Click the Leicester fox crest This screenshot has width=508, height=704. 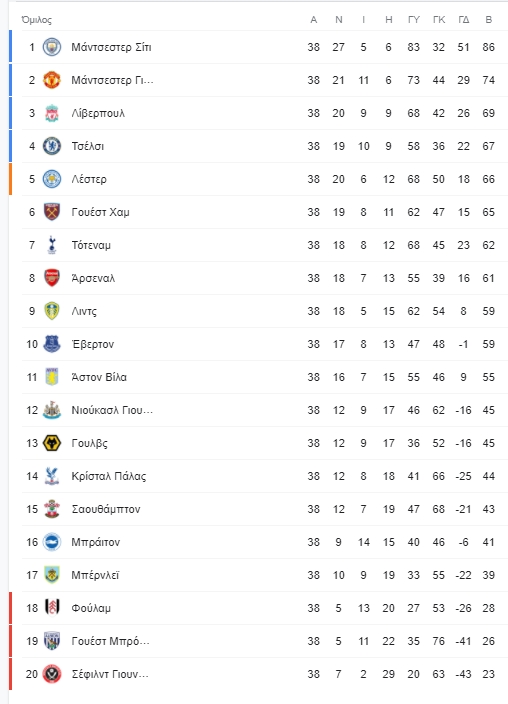[x=52, y=179]
